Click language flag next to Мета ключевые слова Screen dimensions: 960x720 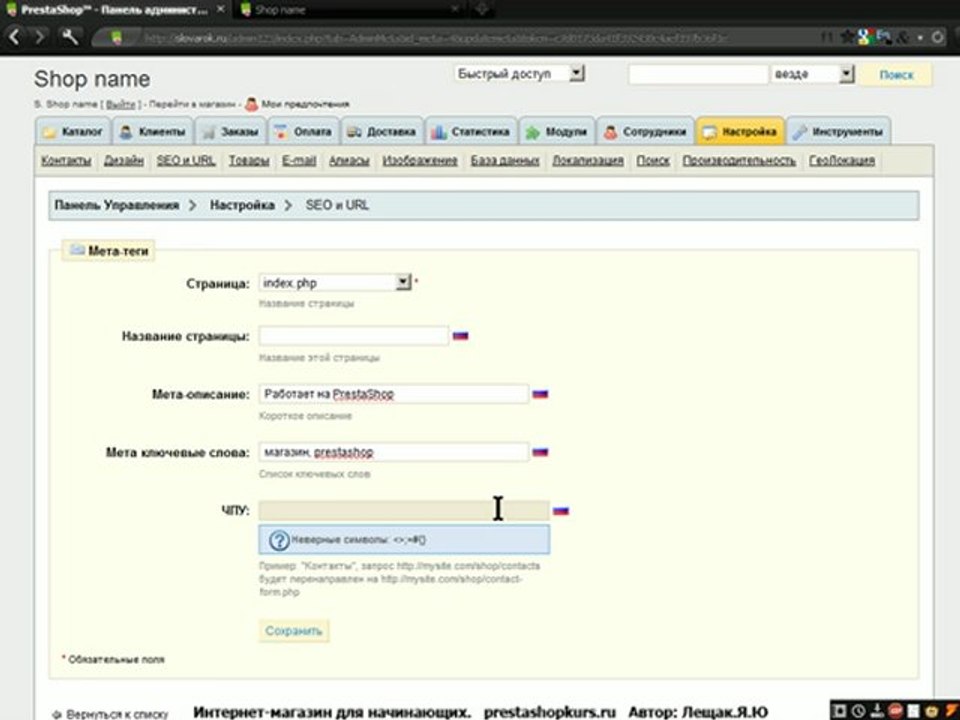tap(540, 452)
